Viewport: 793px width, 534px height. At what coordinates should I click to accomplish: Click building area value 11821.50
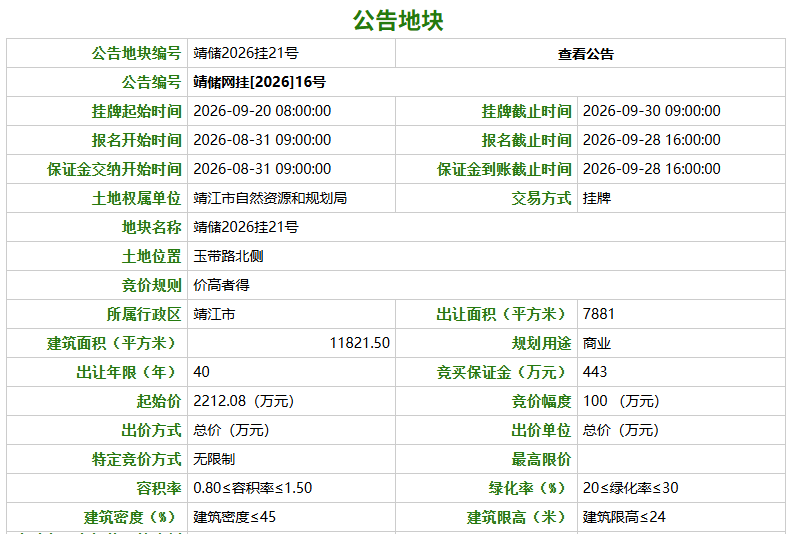(x=360, y=343)
